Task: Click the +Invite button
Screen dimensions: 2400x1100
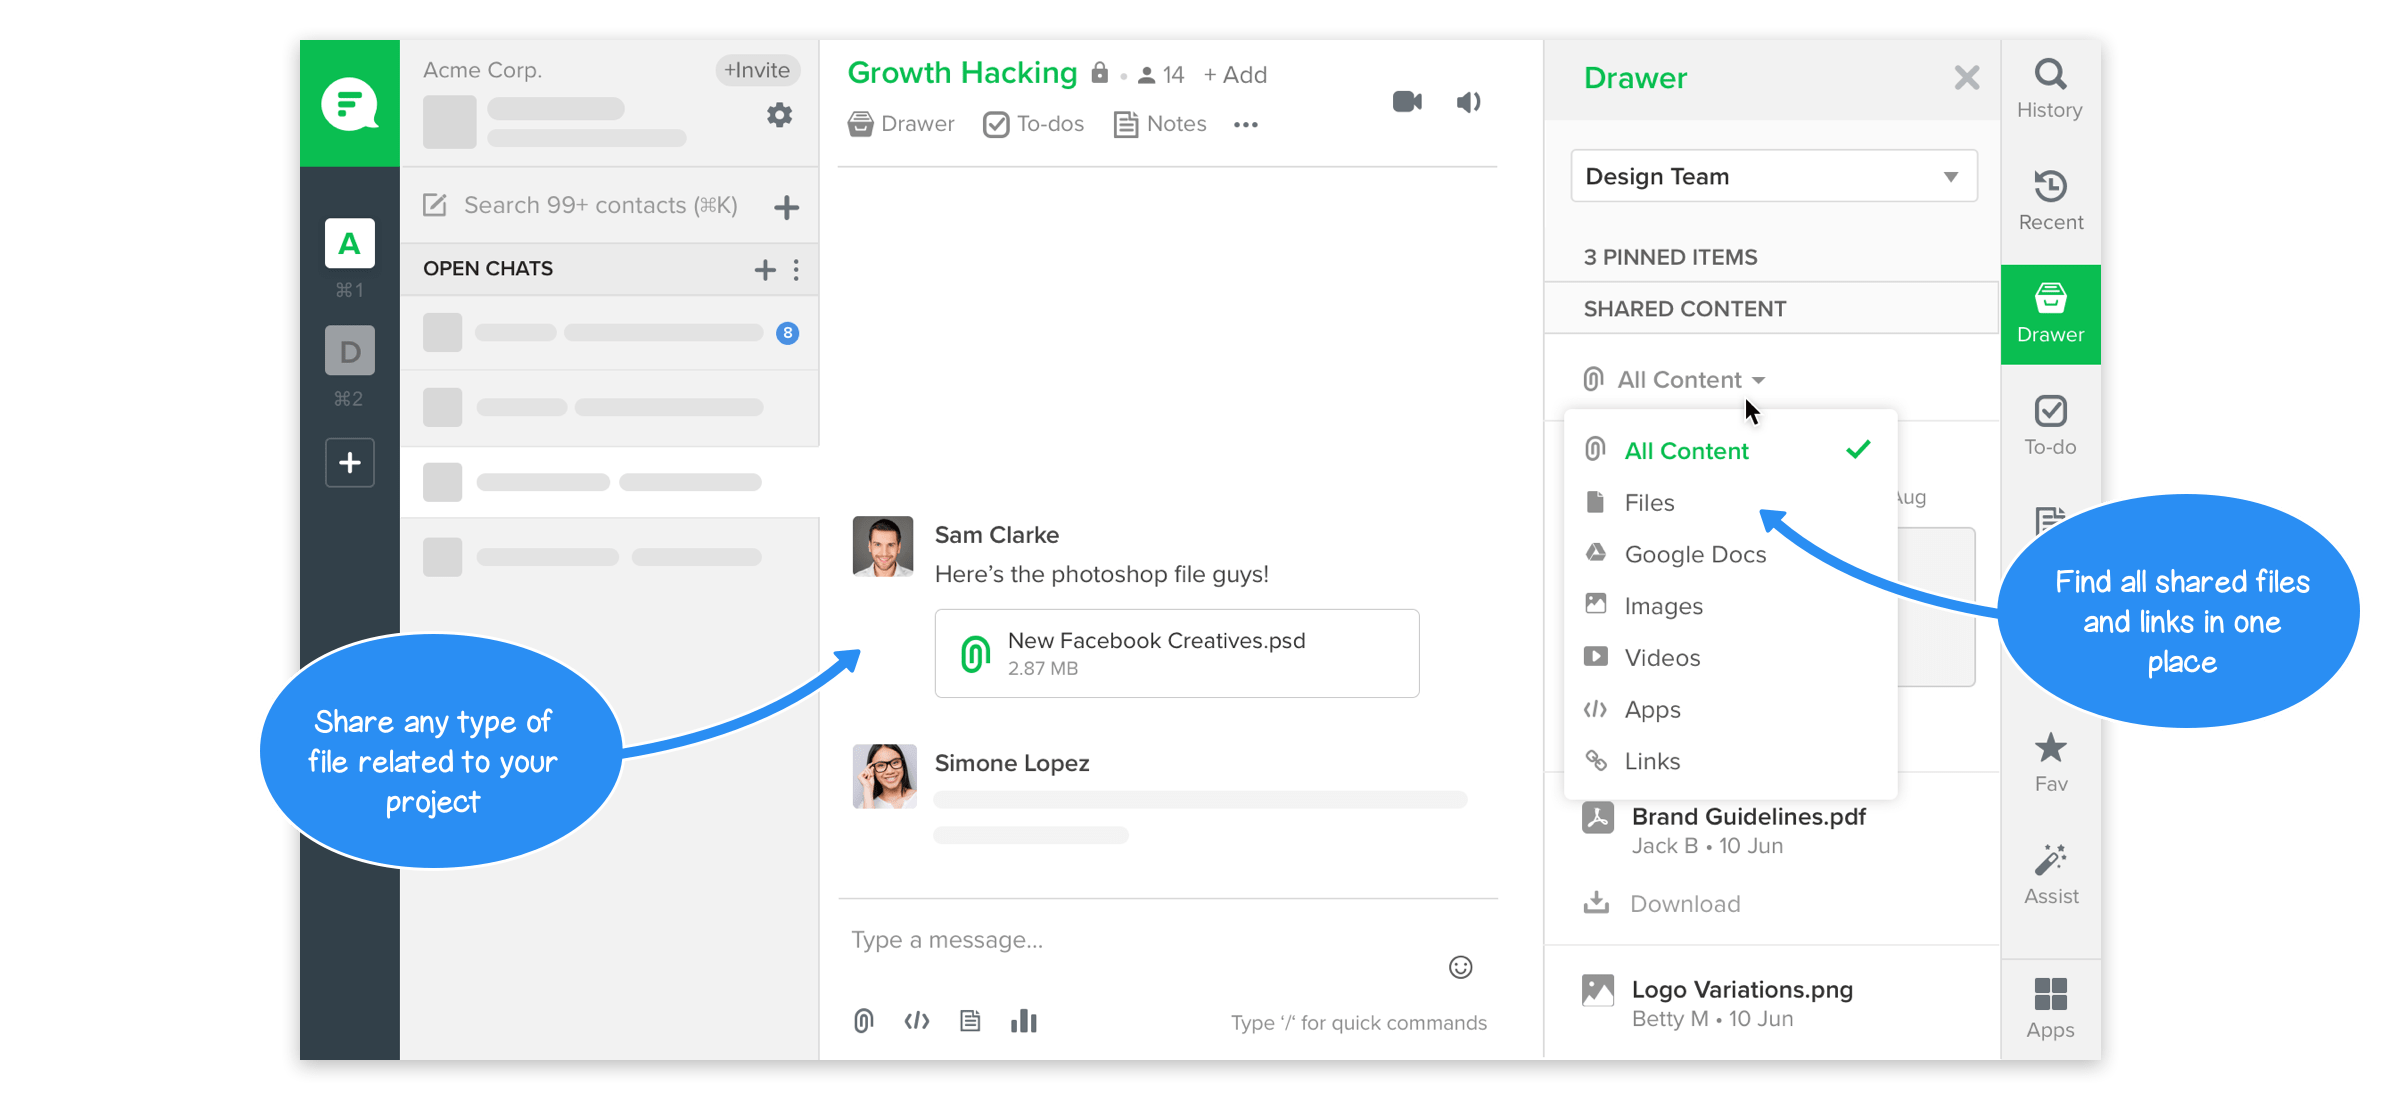Action: pyautogui.click(x=757, y=70)
